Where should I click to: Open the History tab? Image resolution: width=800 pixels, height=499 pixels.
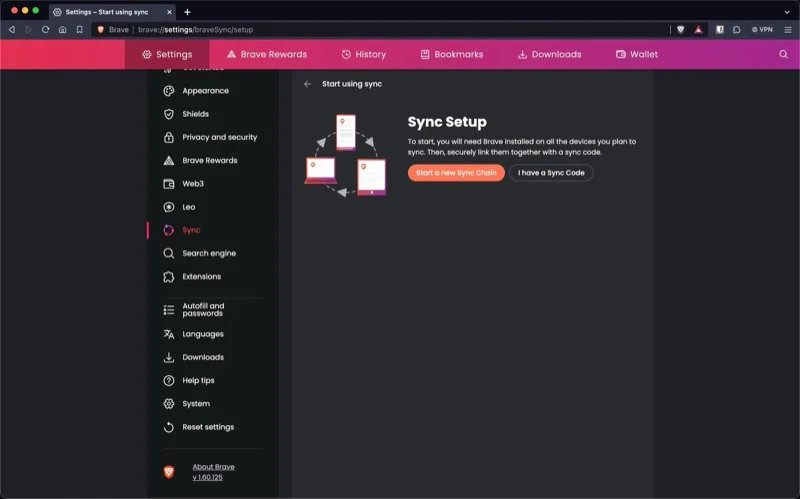tap(363, 54)
